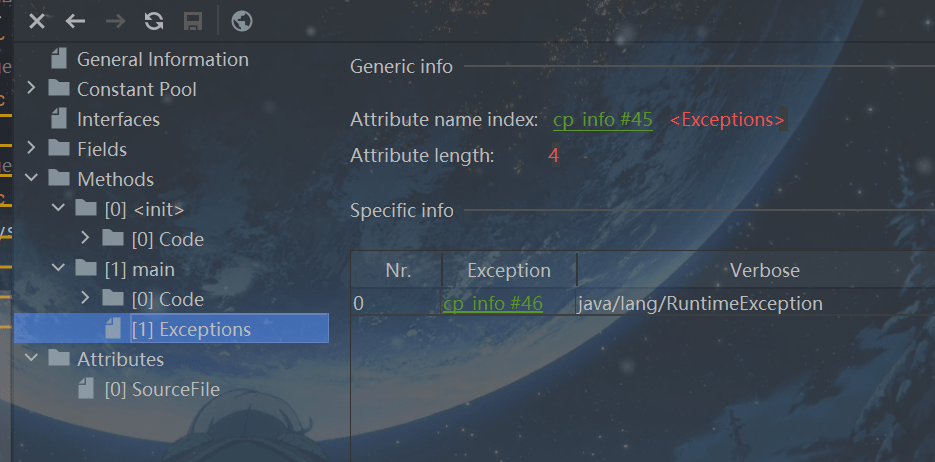Click the Verbose column header
The height and width of the screenshot is (462, 935).
764,270
